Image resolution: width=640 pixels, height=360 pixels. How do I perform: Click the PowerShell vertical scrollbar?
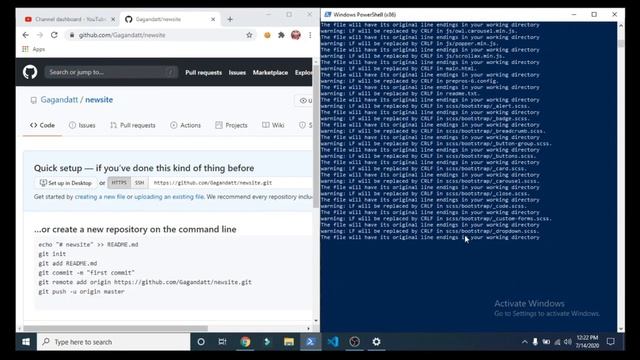point(621,43)
